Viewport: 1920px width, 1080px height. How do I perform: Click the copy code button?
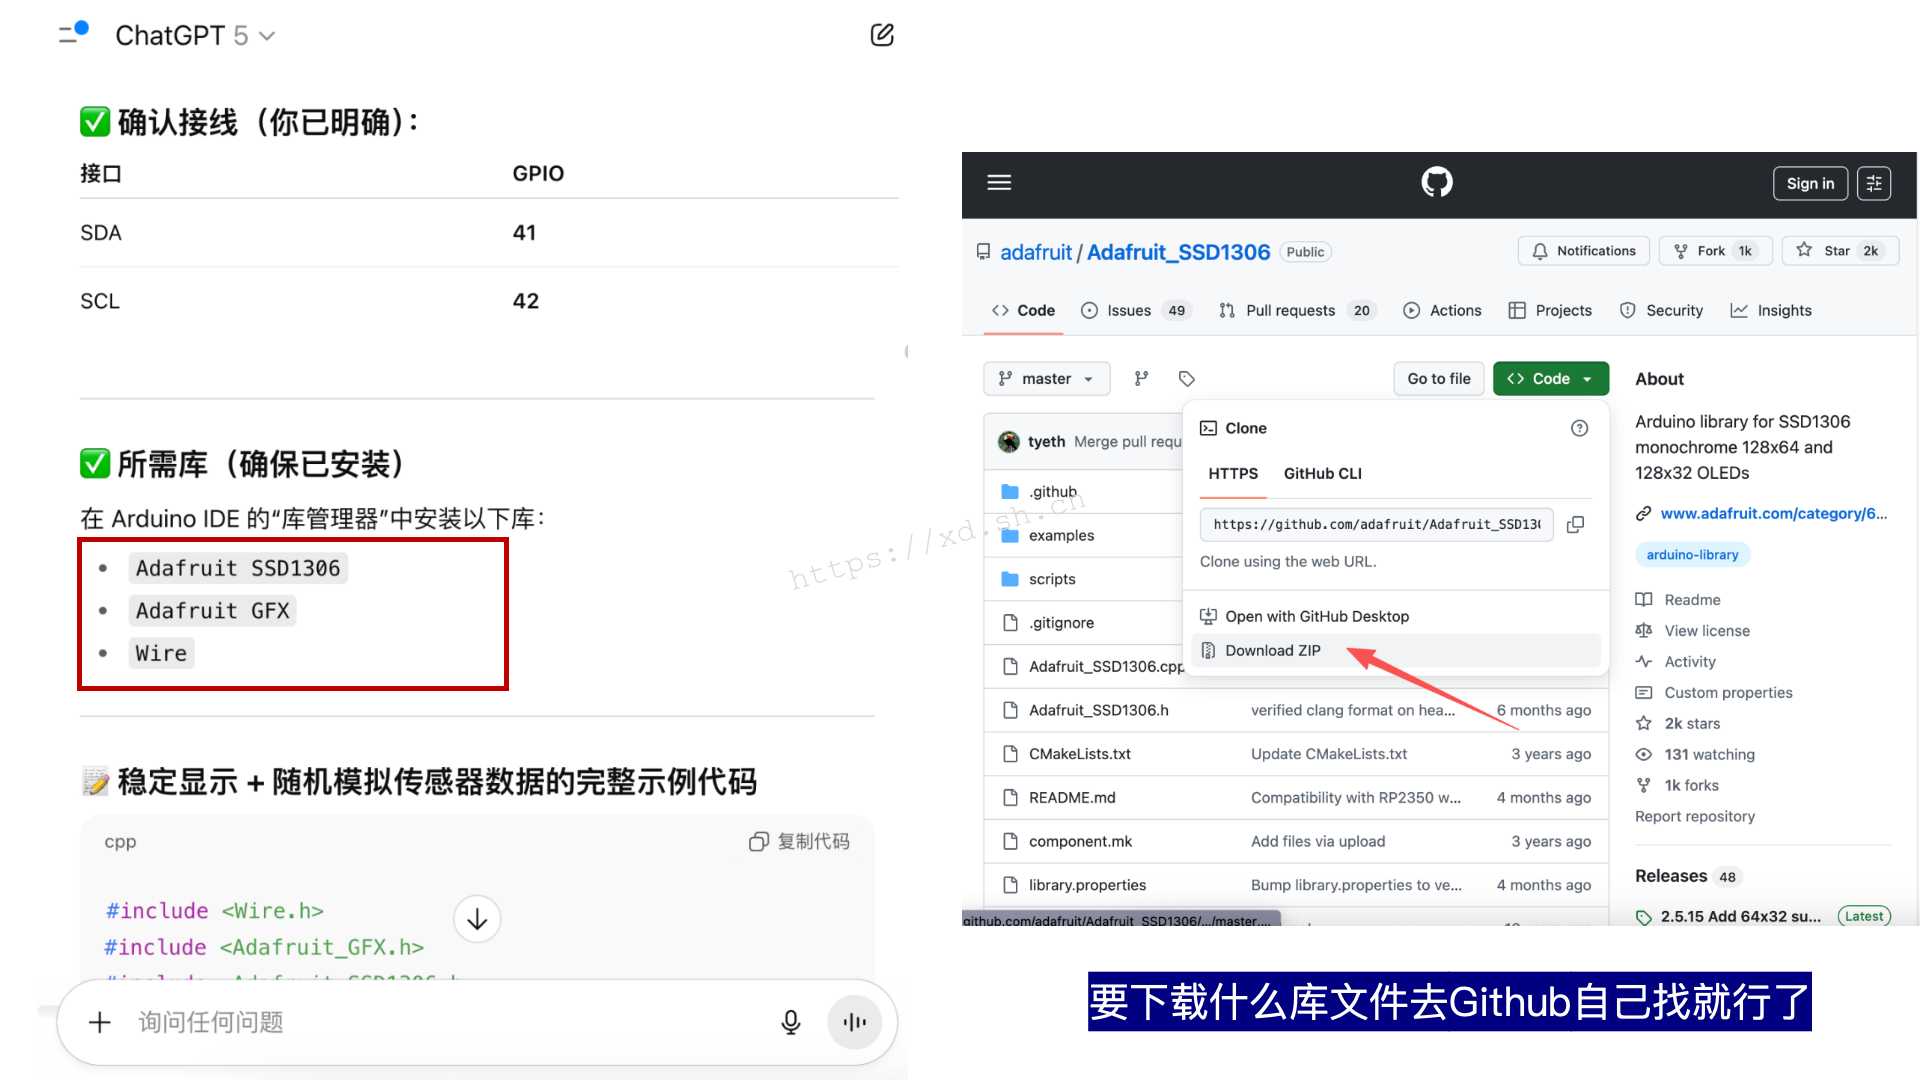tap(799, 842)
